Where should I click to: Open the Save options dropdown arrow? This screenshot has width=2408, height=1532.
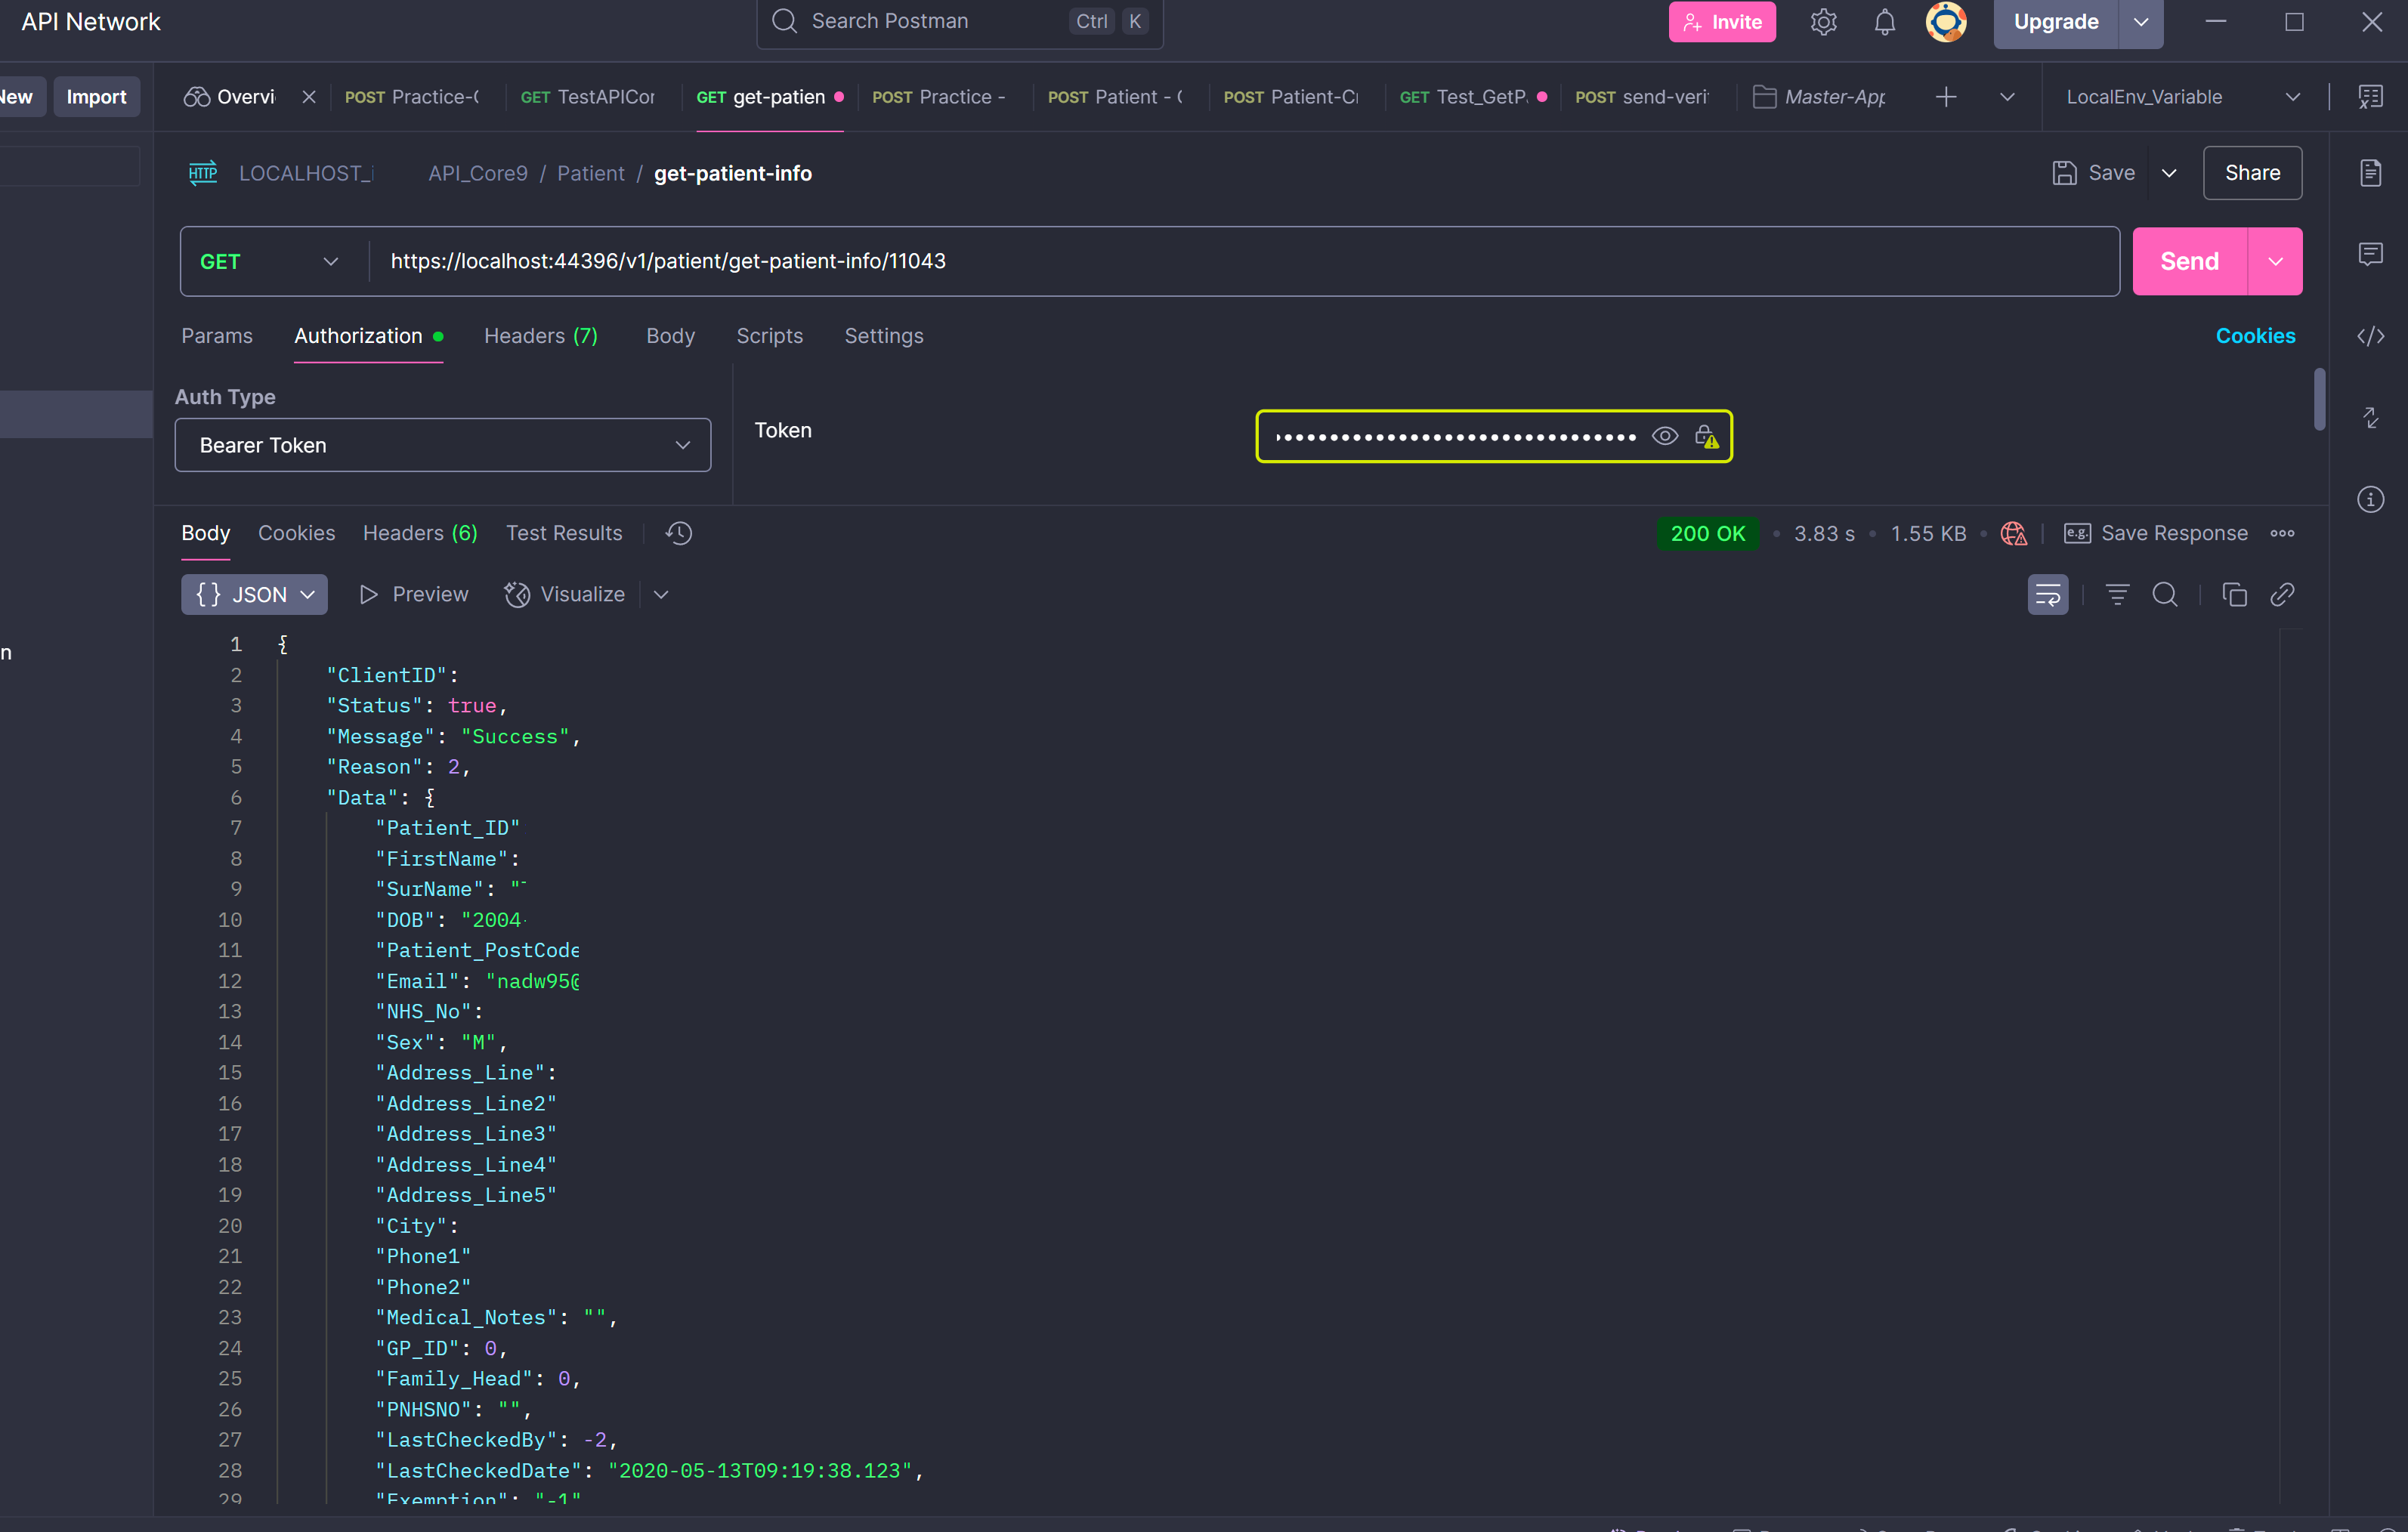coord(2169,173)
